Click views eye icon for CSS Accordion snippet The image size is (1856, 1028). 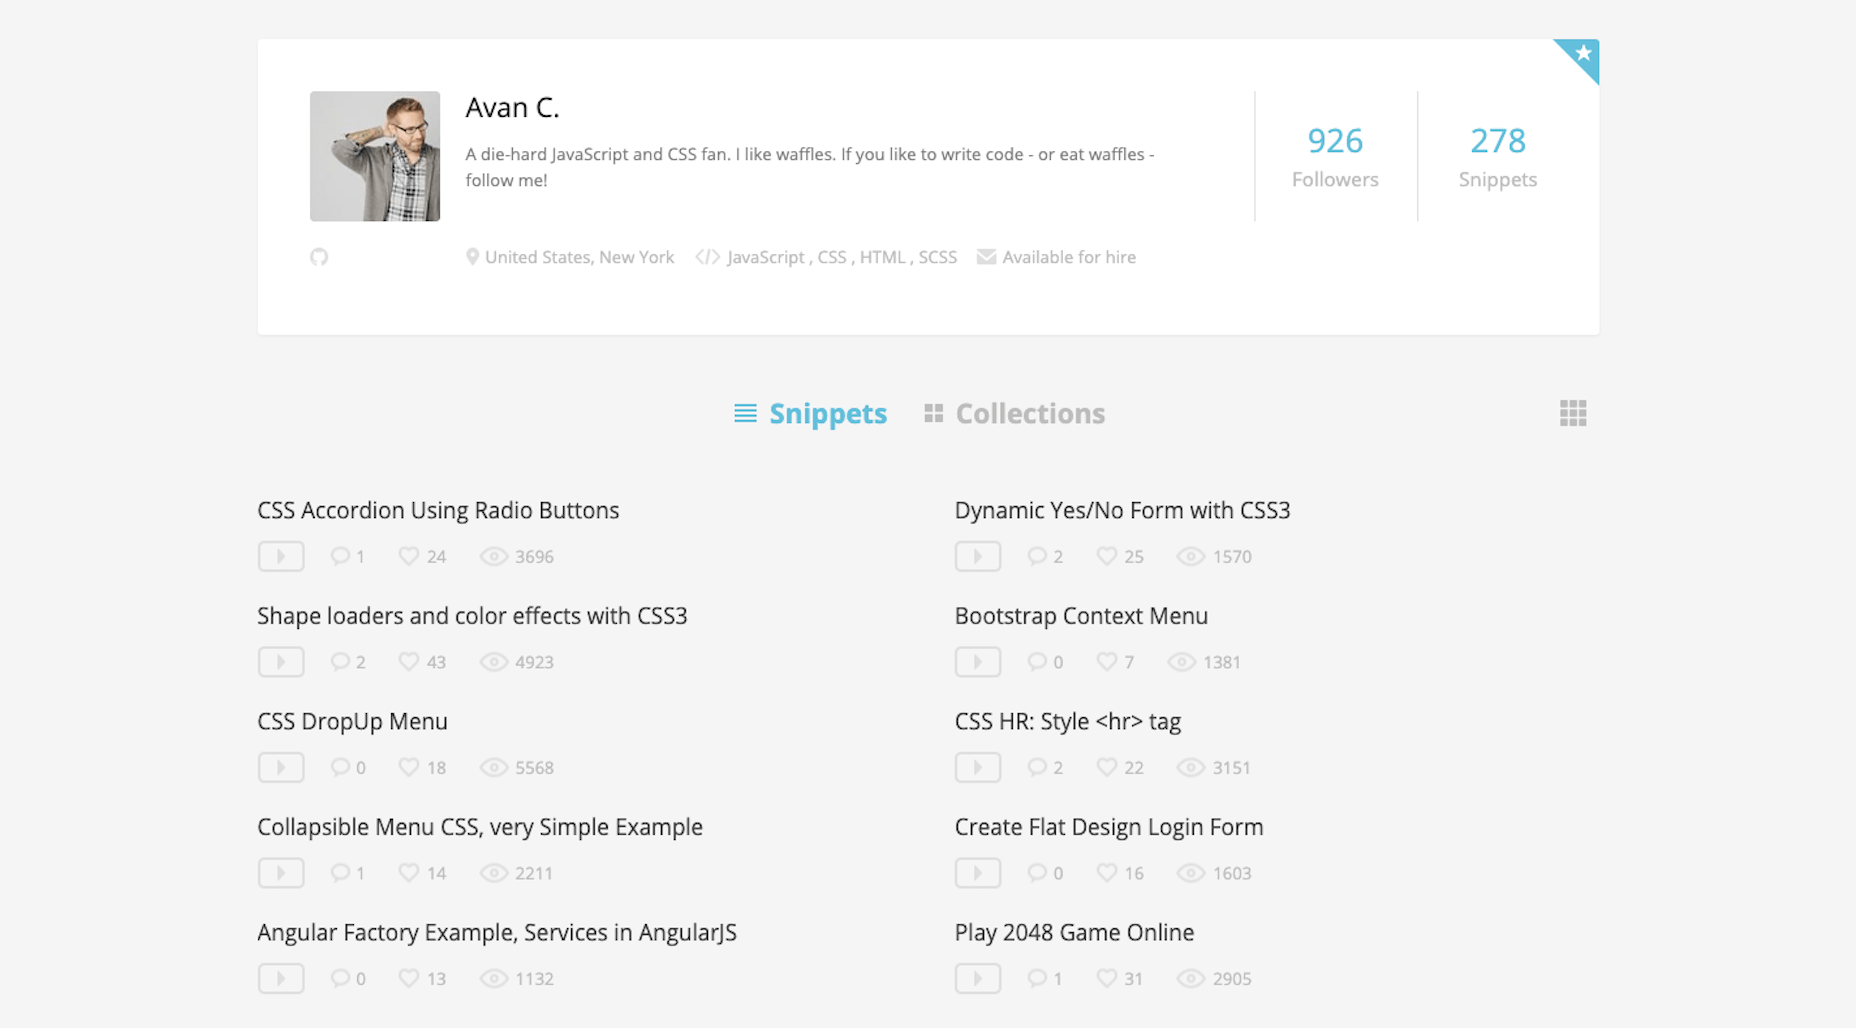pos(494,556)
